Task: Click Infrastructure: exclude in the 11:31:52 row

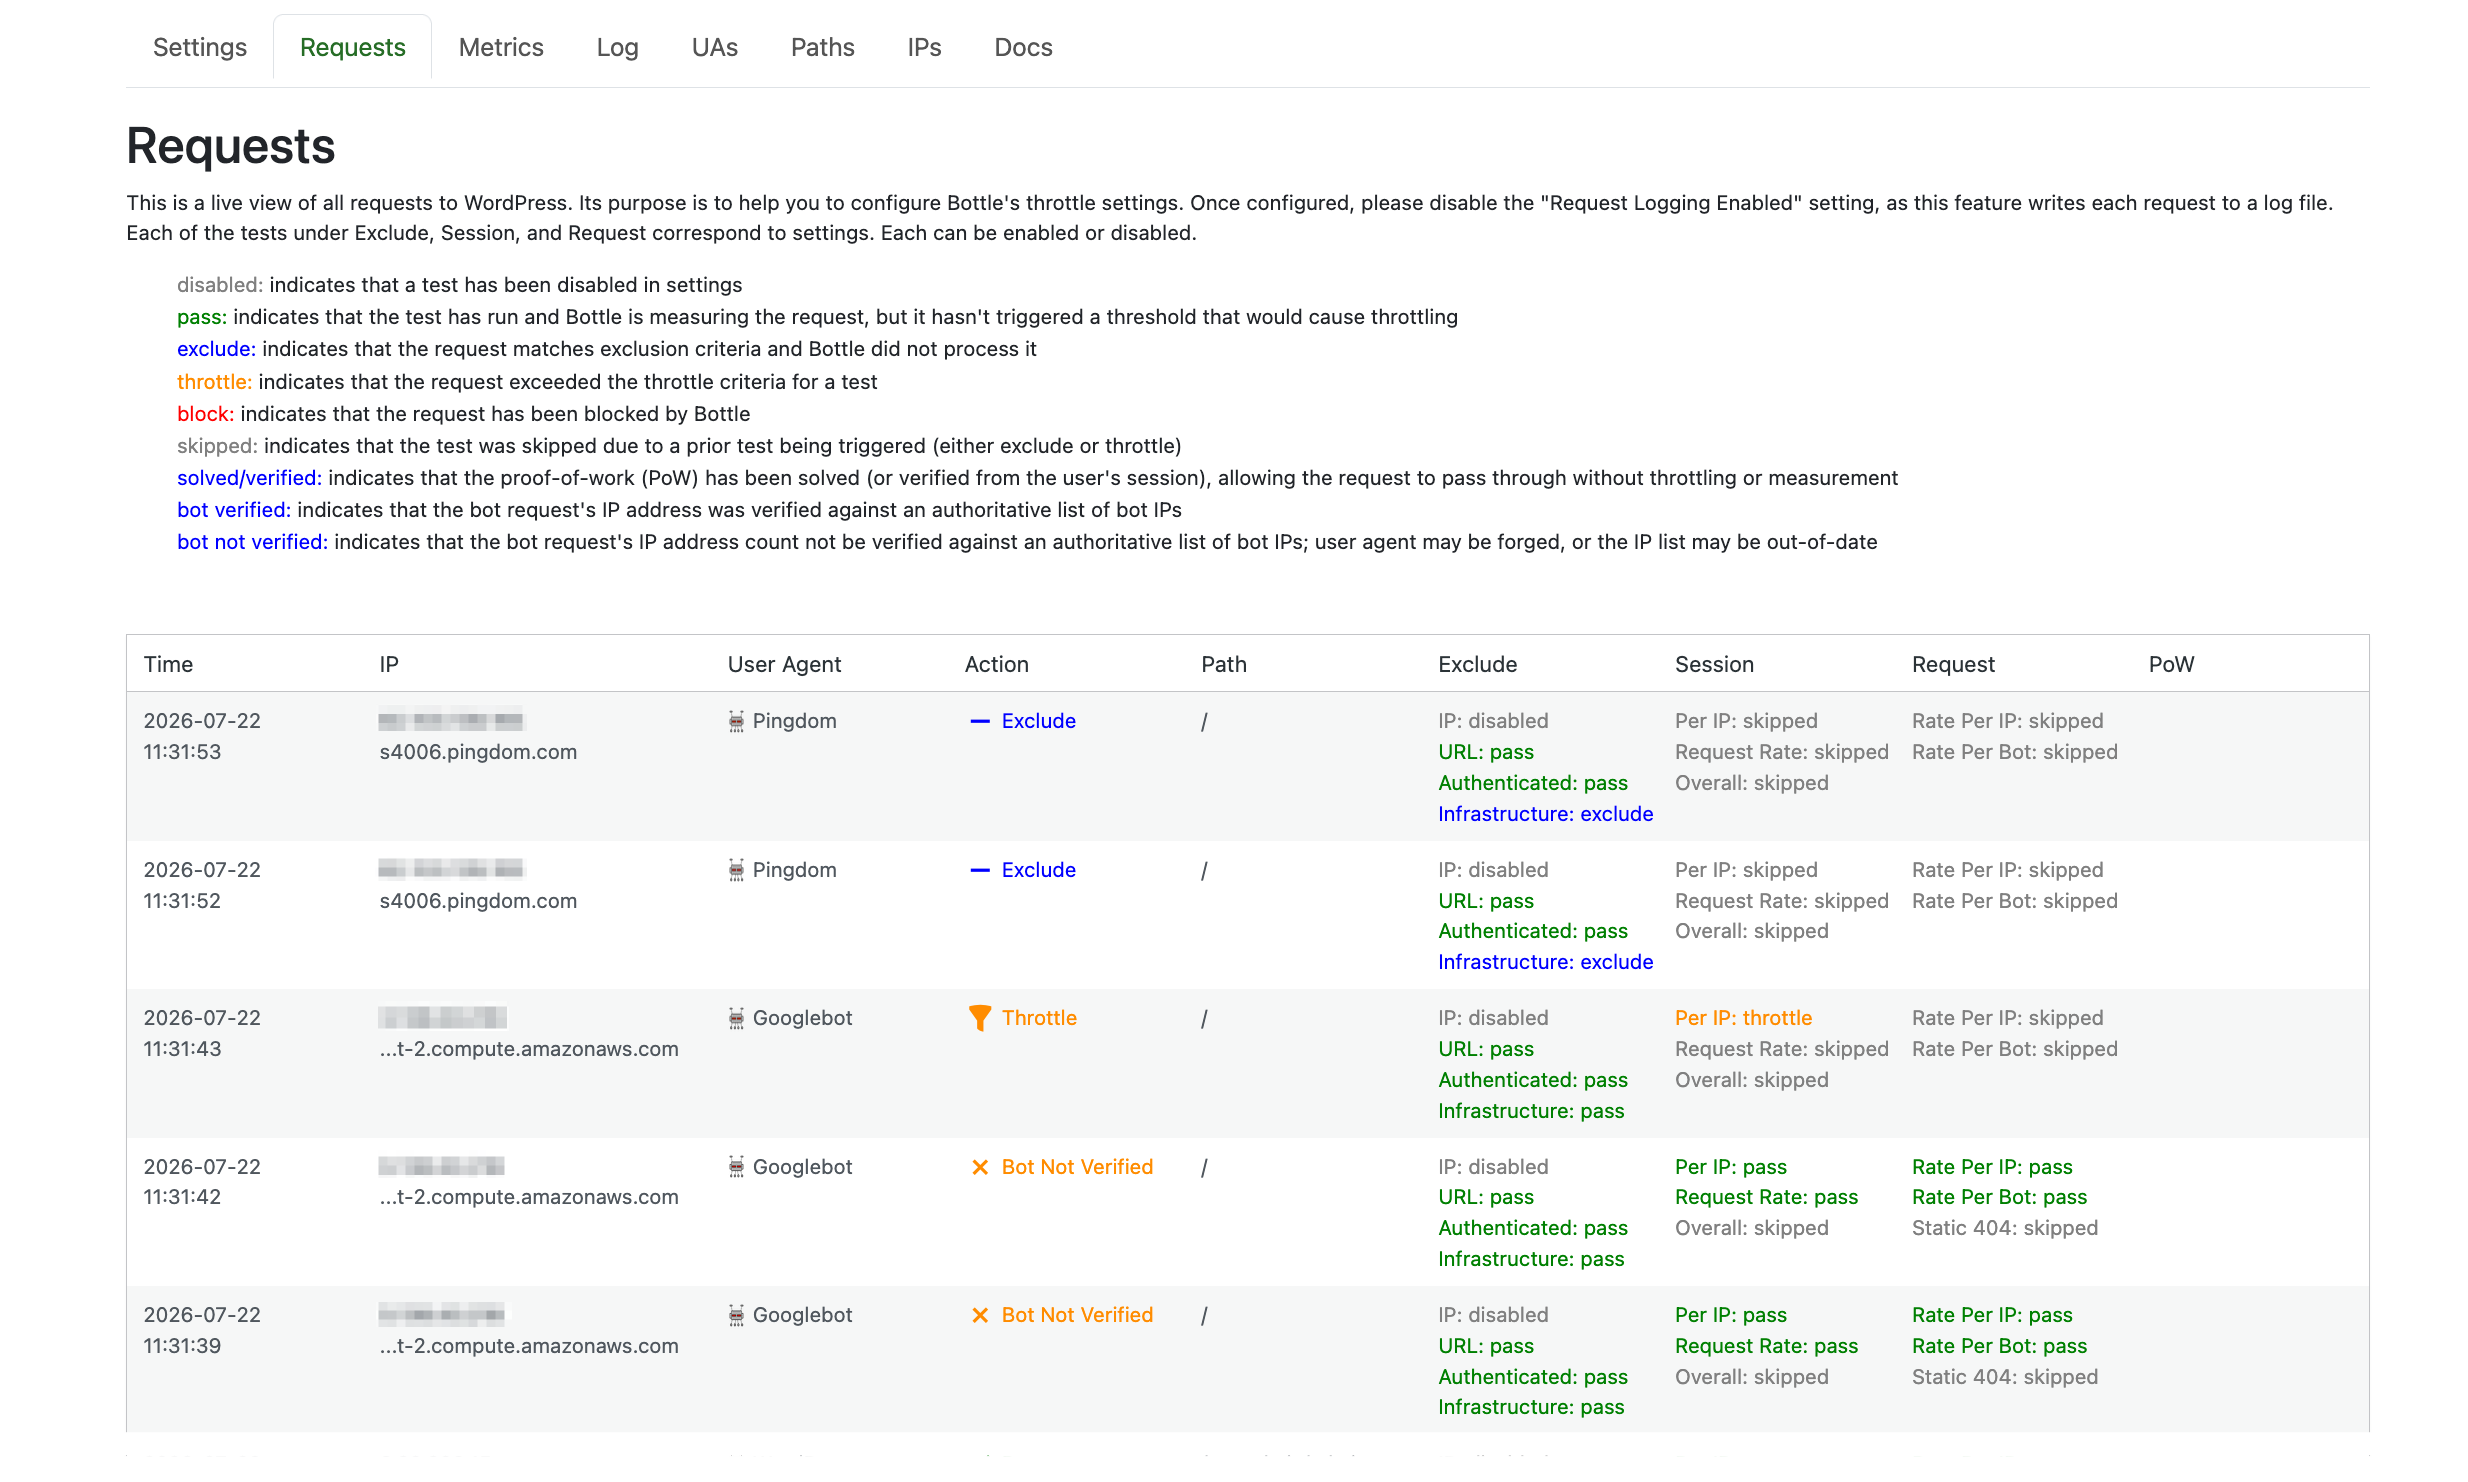Action: click(1545, 962)
